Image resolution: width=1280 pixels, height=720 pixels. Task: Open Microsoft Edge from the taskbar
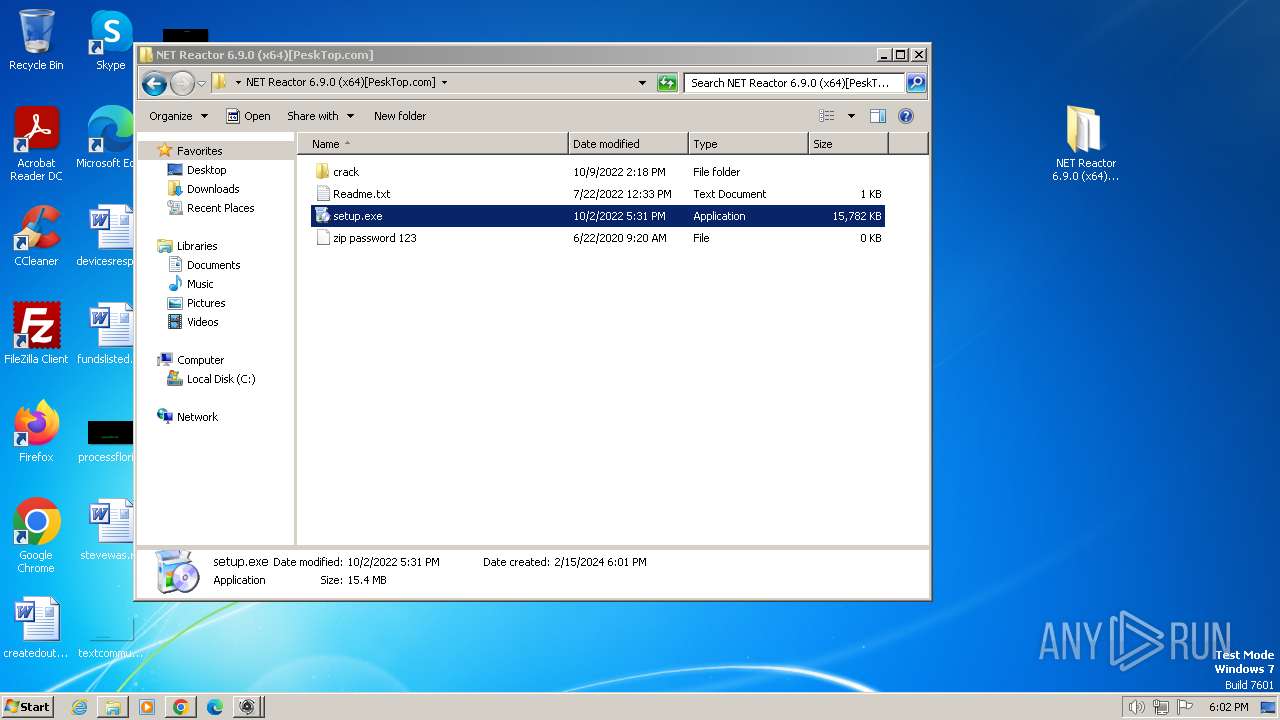coord(215,707)
